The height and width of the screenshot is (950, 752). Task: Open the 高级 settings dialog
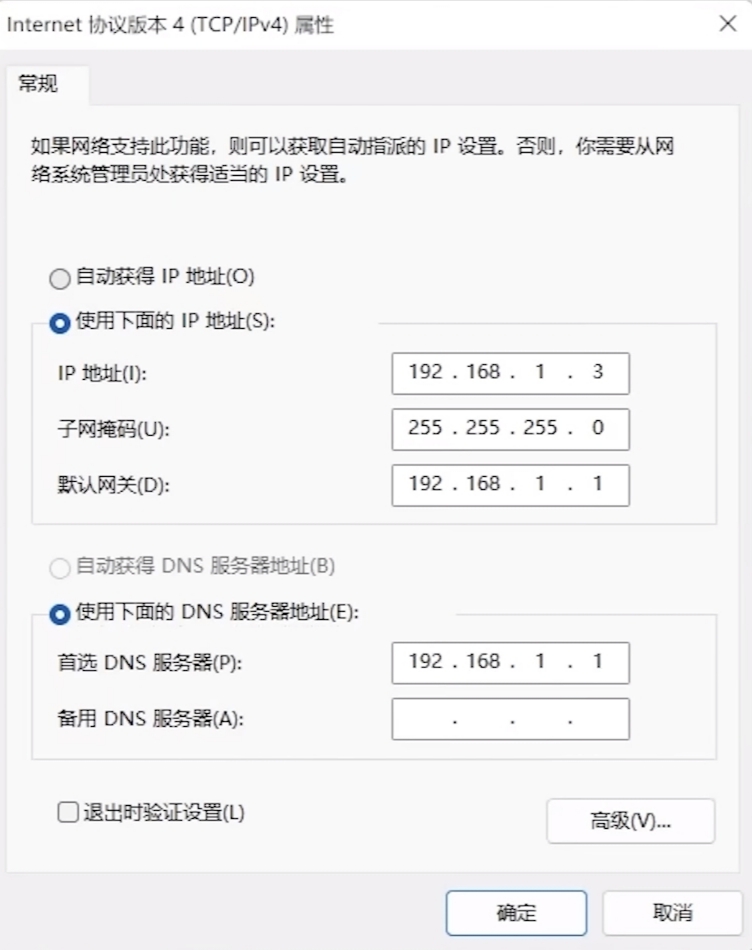point(630,821)
